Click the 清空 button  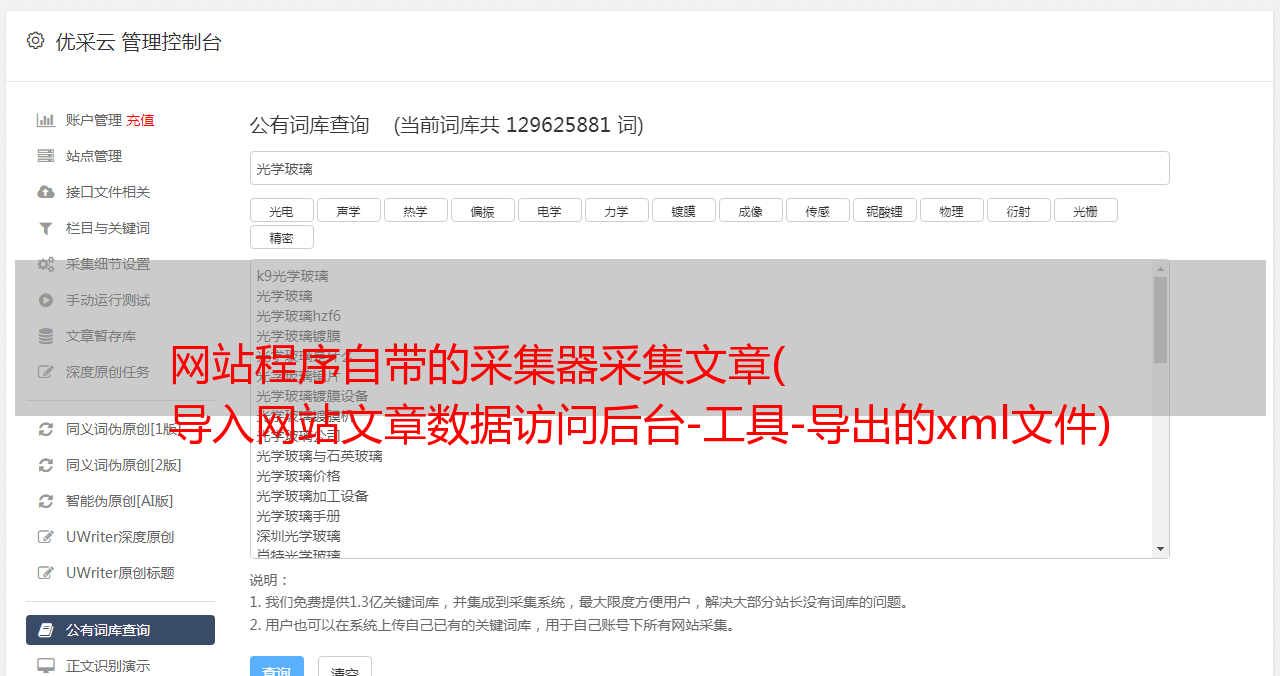click(345, 667)
